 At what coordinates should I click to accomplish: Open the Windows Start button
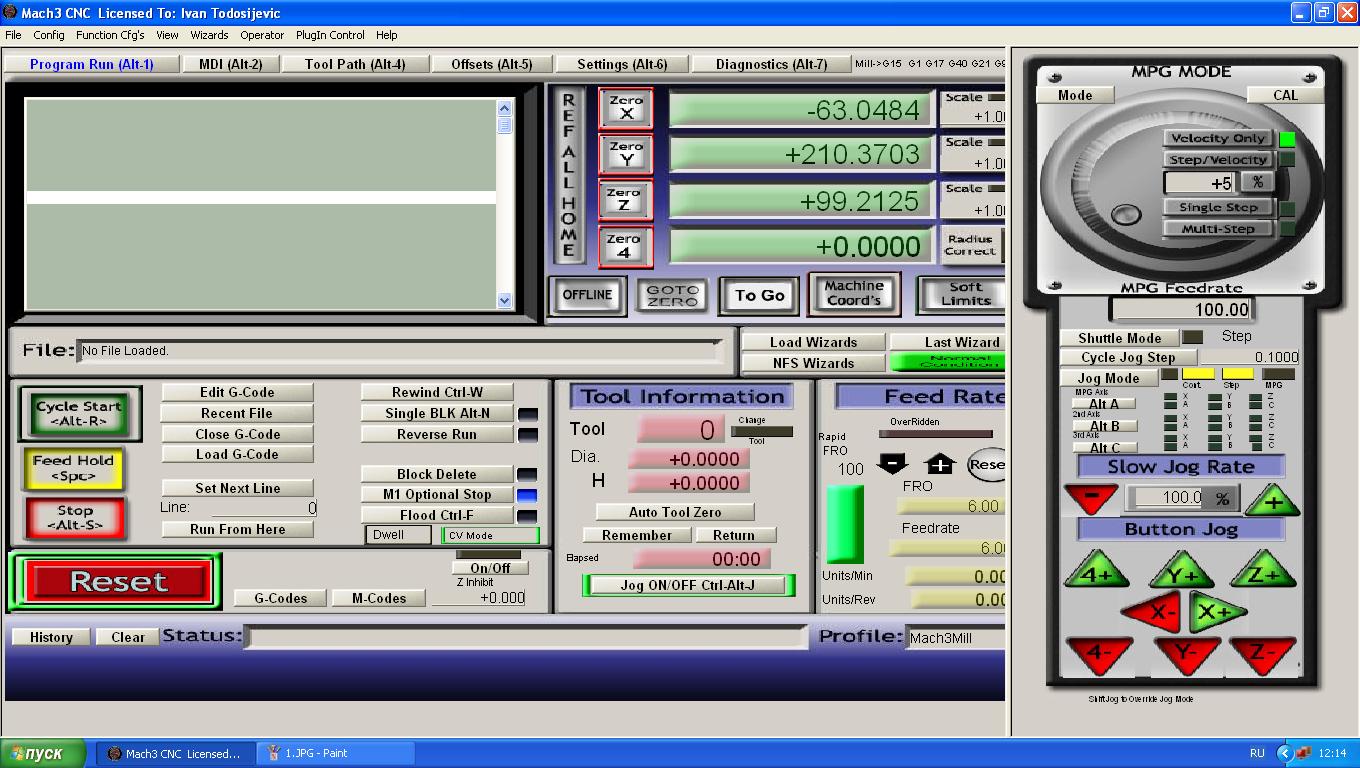pyautogui.click(x=45, y=753)
